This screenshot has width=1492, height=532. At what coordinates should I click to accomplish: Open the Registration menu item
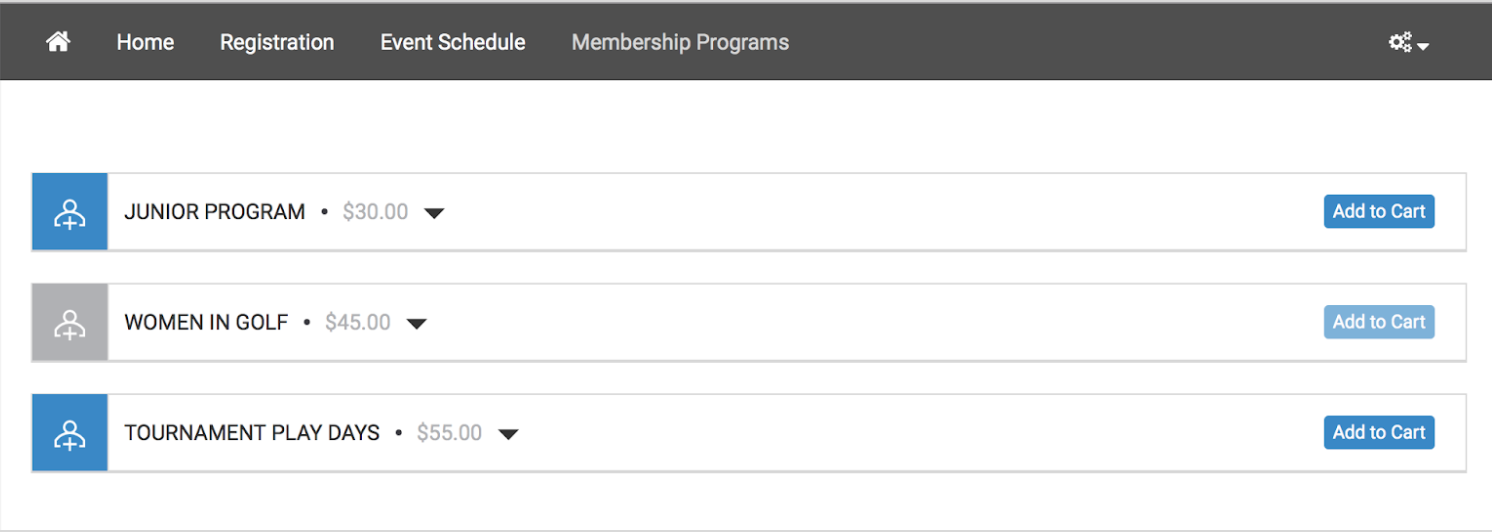click(x=277, y=42)
